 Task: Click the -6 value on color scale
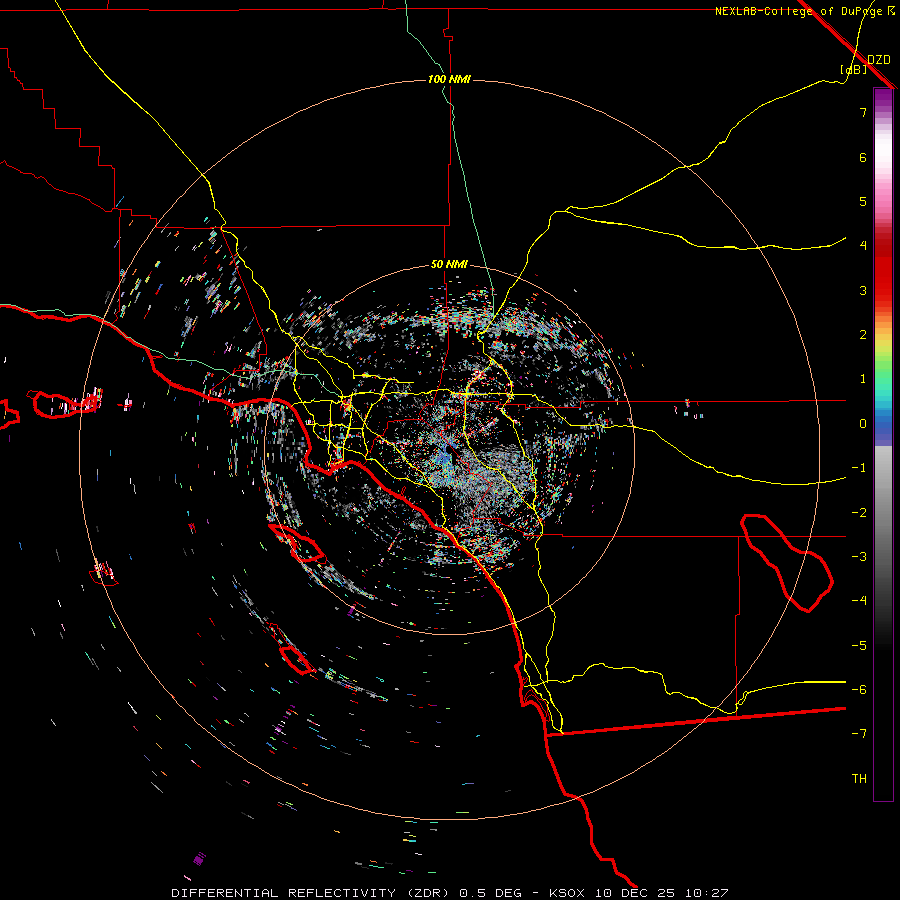click(859, 690)
